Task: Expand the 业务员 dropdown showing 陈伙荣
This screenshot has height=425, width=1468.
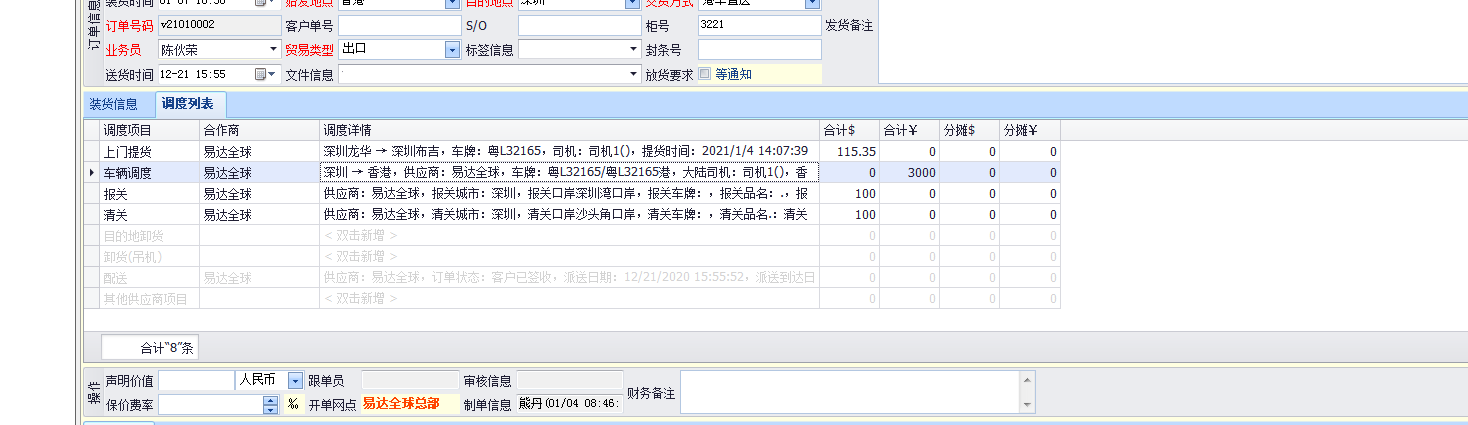Action: [x=273, y=49]
